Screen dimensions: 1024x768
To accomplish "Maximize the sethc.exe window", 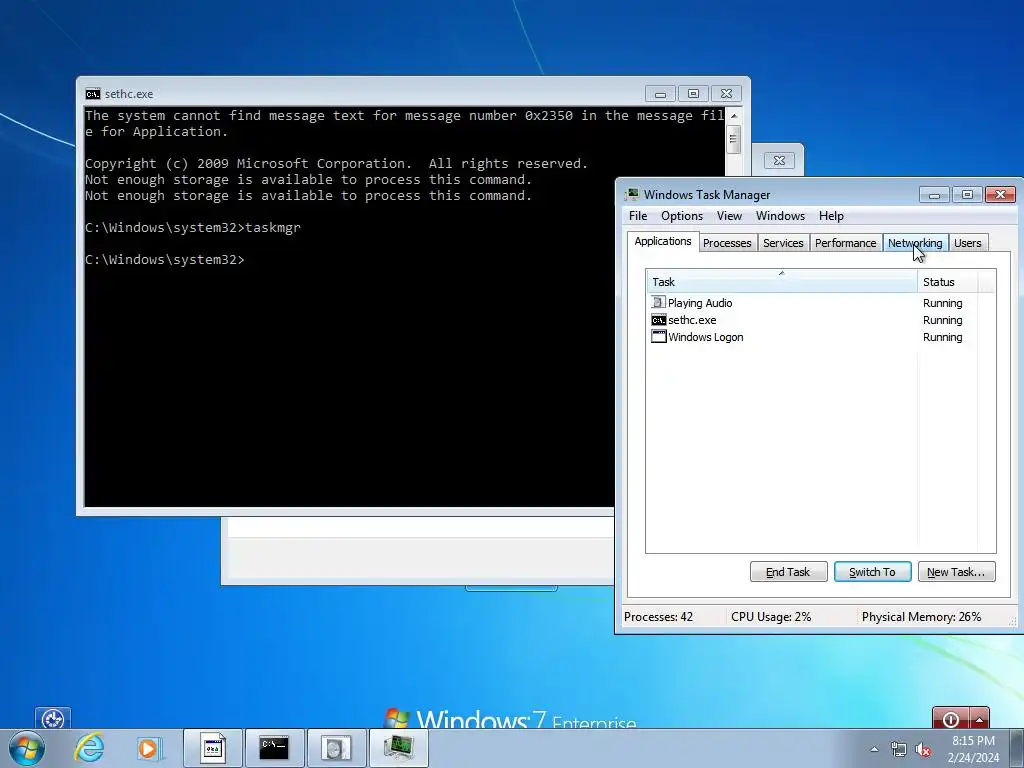I will 694,94.
